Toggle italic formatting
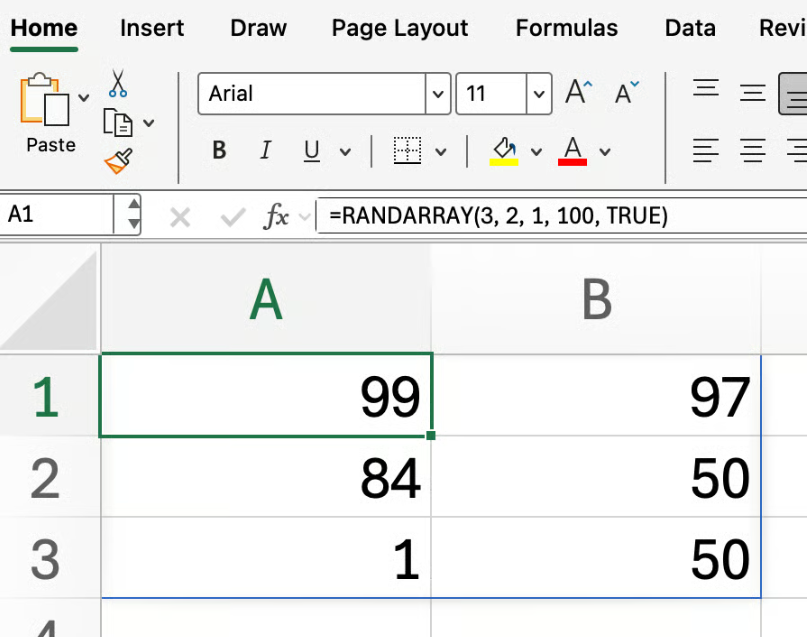Screen dimensions: 807x637 coord(265,150)
